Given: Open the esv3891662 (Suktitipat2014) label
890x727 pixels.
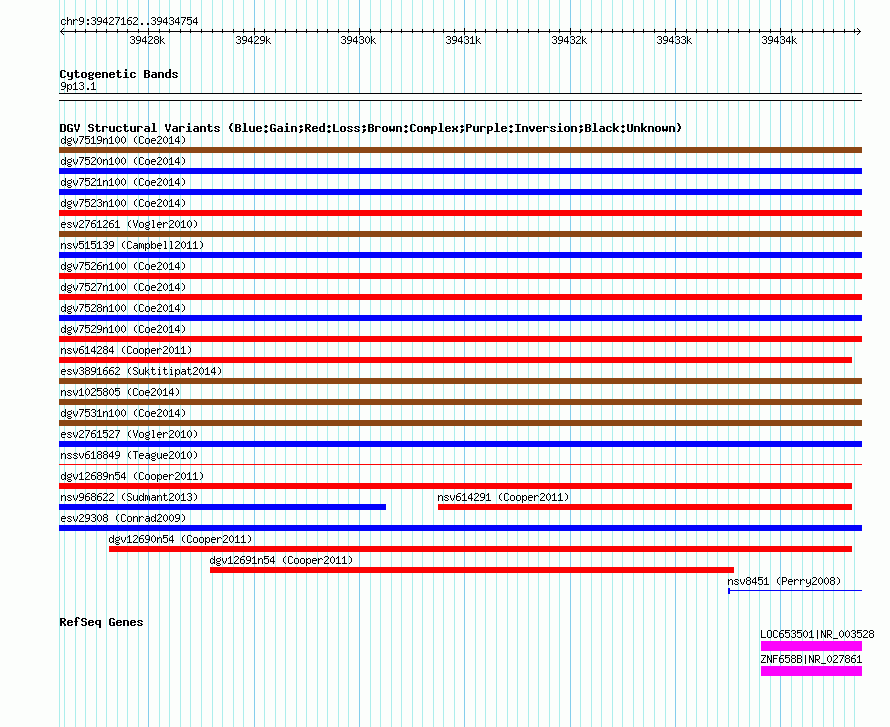Looking at the screenshot, I should click(x=141, y=371).
